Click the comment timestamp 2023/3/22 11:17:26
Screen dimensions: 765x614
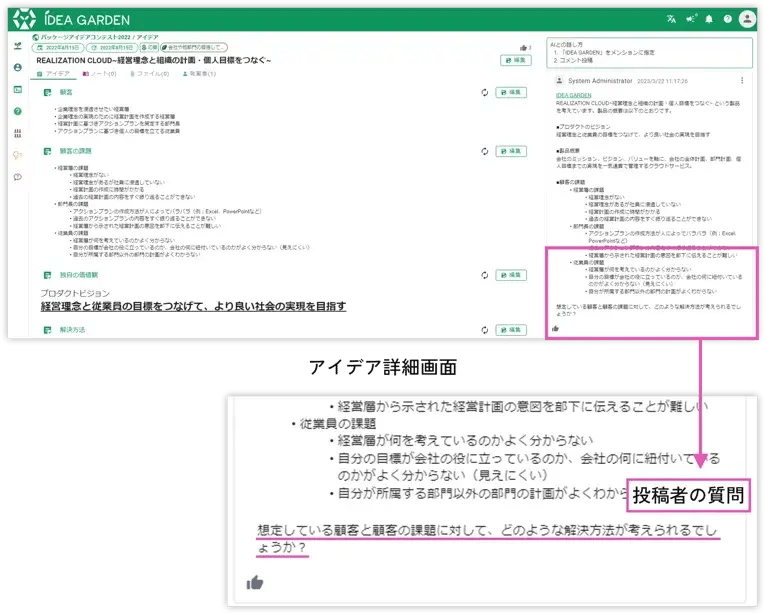point(662,81)
